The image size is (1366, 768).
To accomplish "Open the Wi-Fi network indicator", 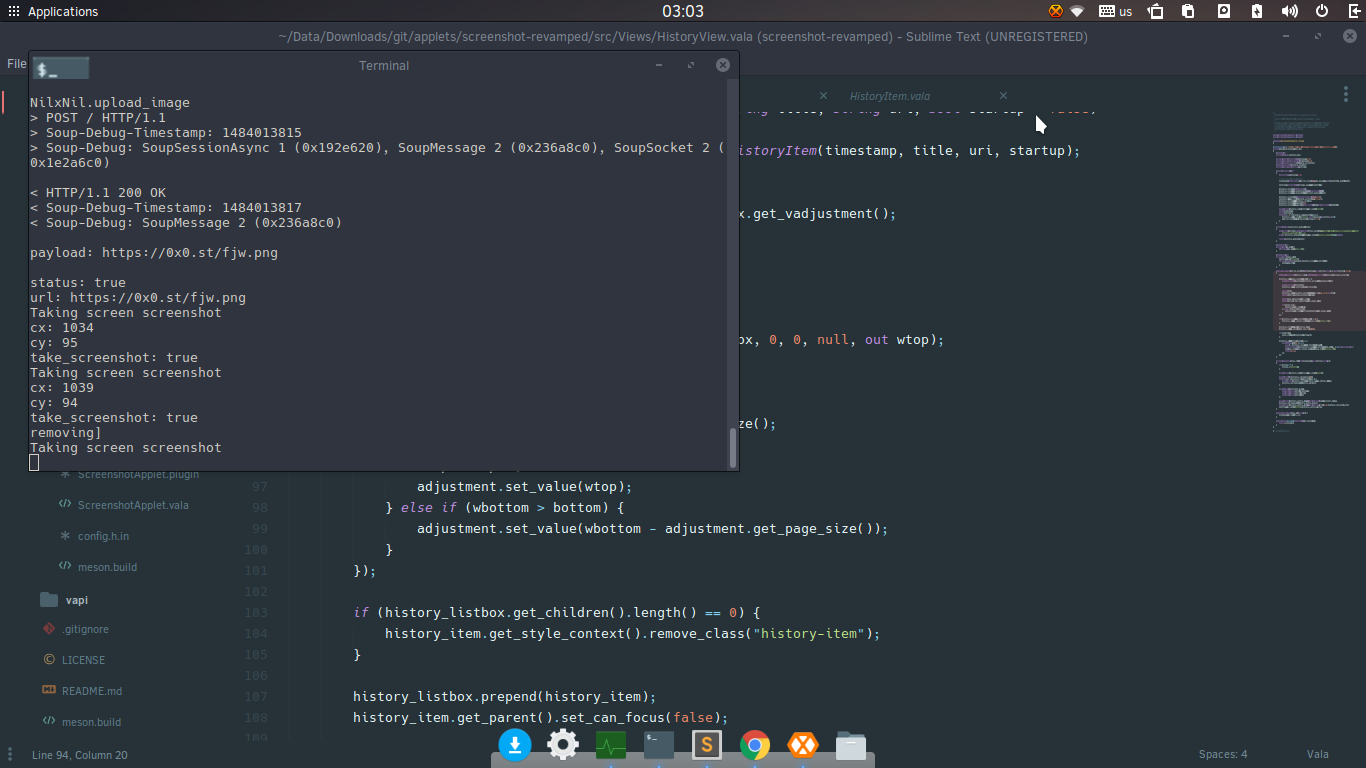I will click(x=1077, y=11).
